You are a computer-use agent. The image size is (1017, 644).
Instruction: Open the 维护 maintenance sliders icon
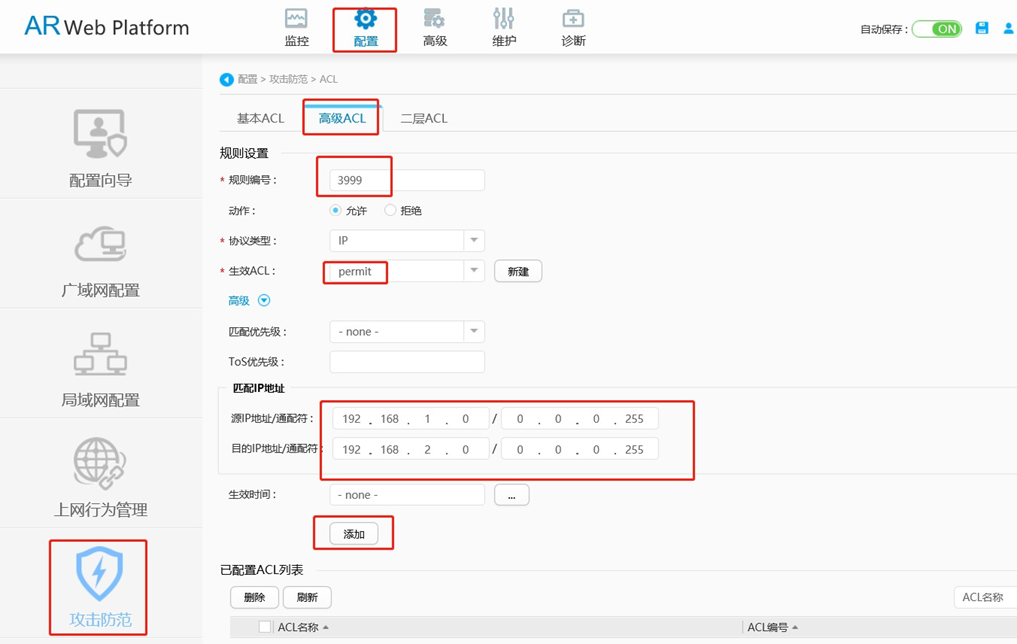[503, 19]
